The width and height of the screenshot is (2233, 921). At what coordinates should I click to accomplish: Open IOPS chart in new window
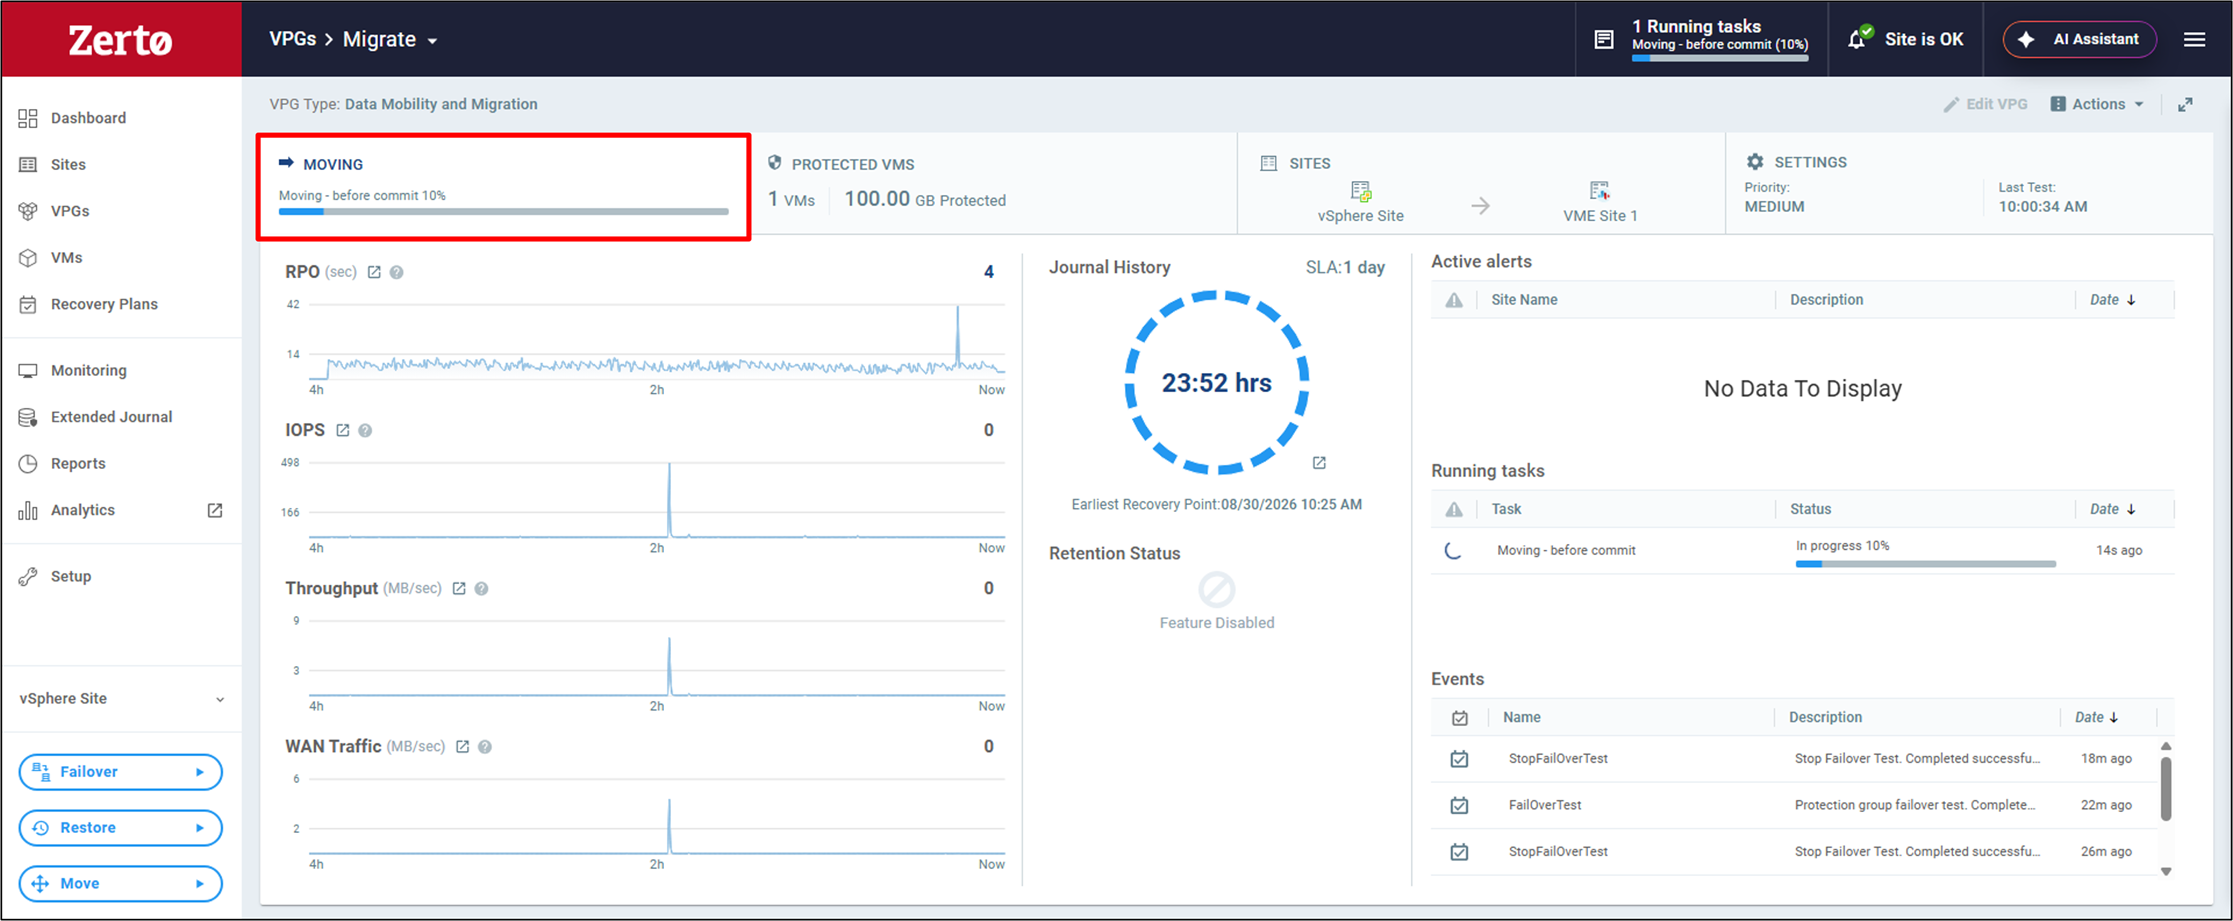[x=343, y=430]
